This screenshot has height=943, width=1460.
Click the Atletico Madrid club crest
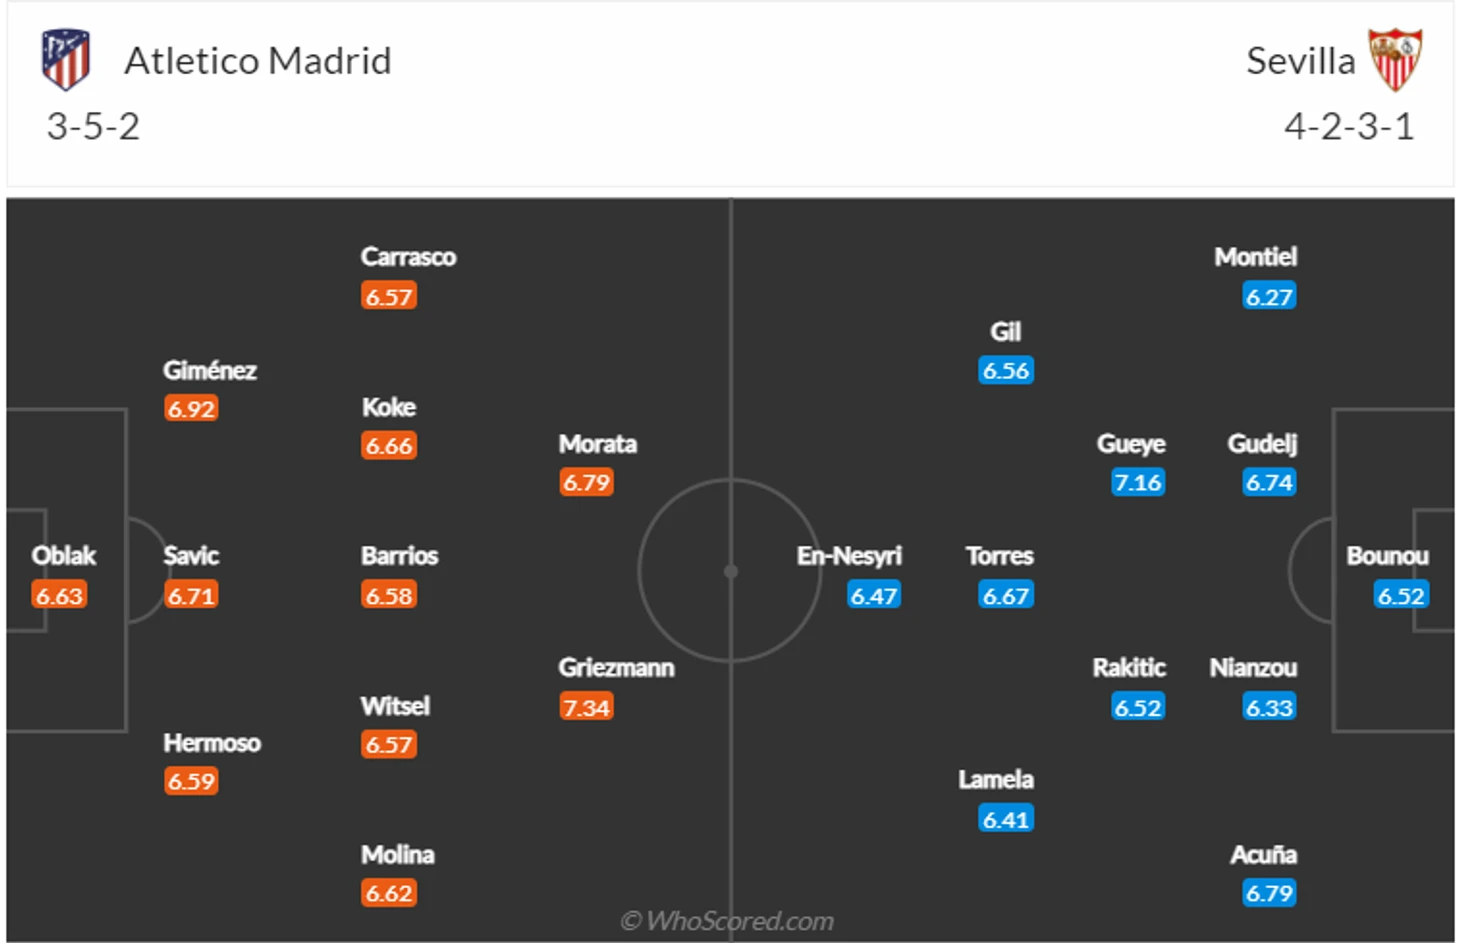tap(66, 60)
